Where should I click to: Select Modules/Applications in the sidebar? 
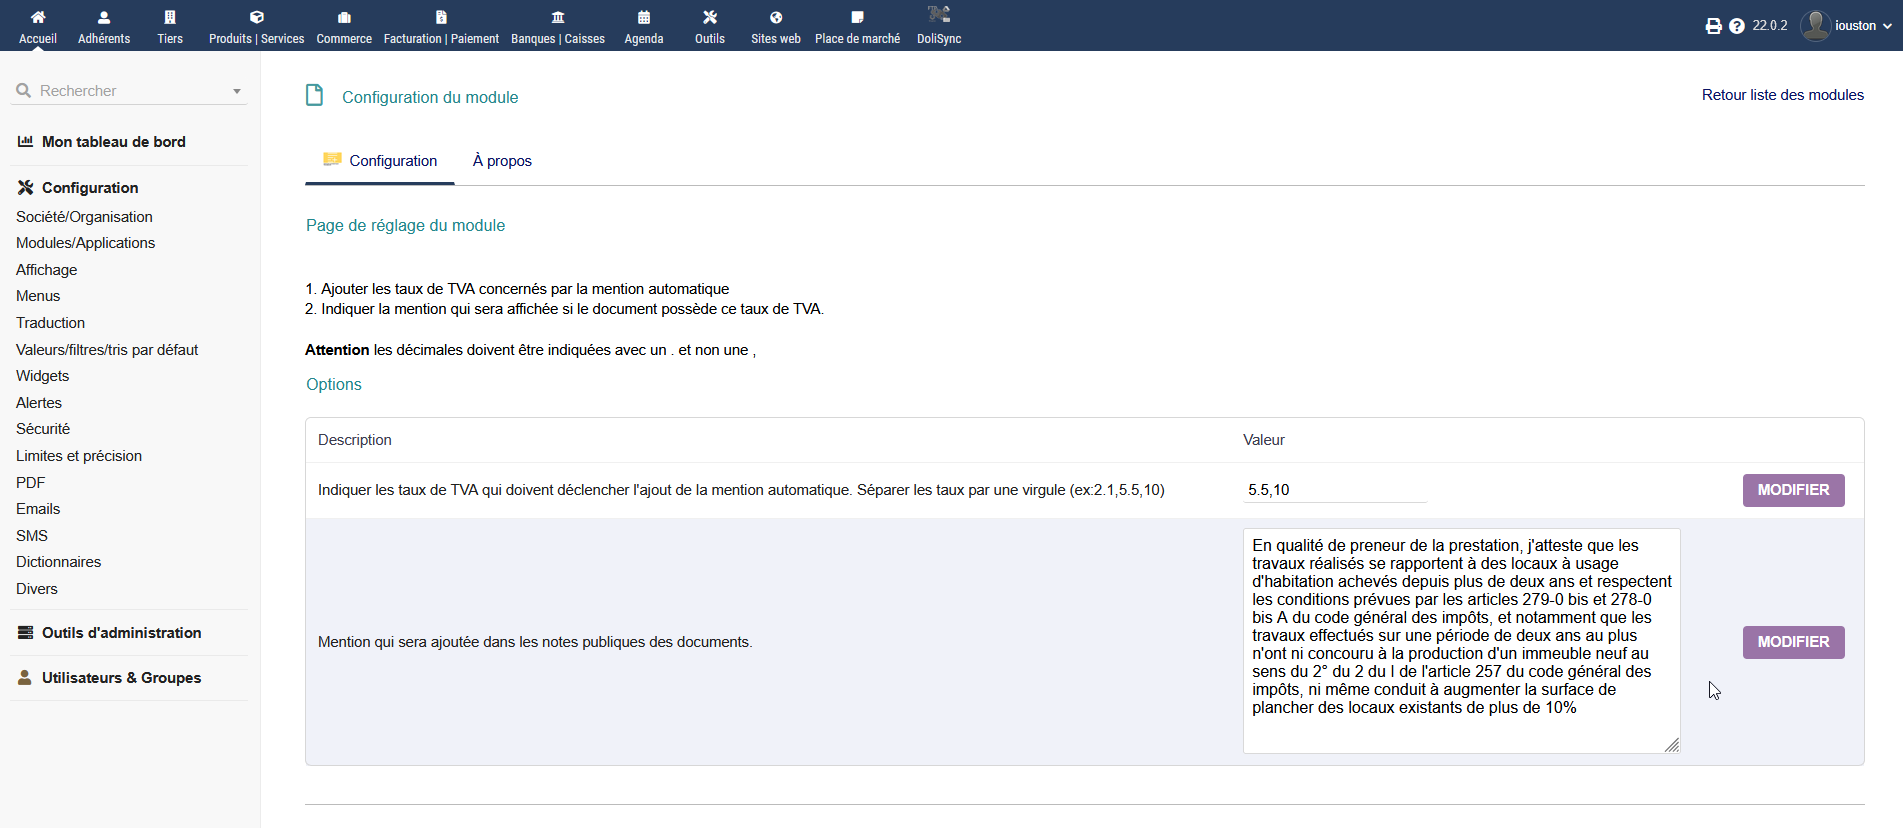point(85,243)
